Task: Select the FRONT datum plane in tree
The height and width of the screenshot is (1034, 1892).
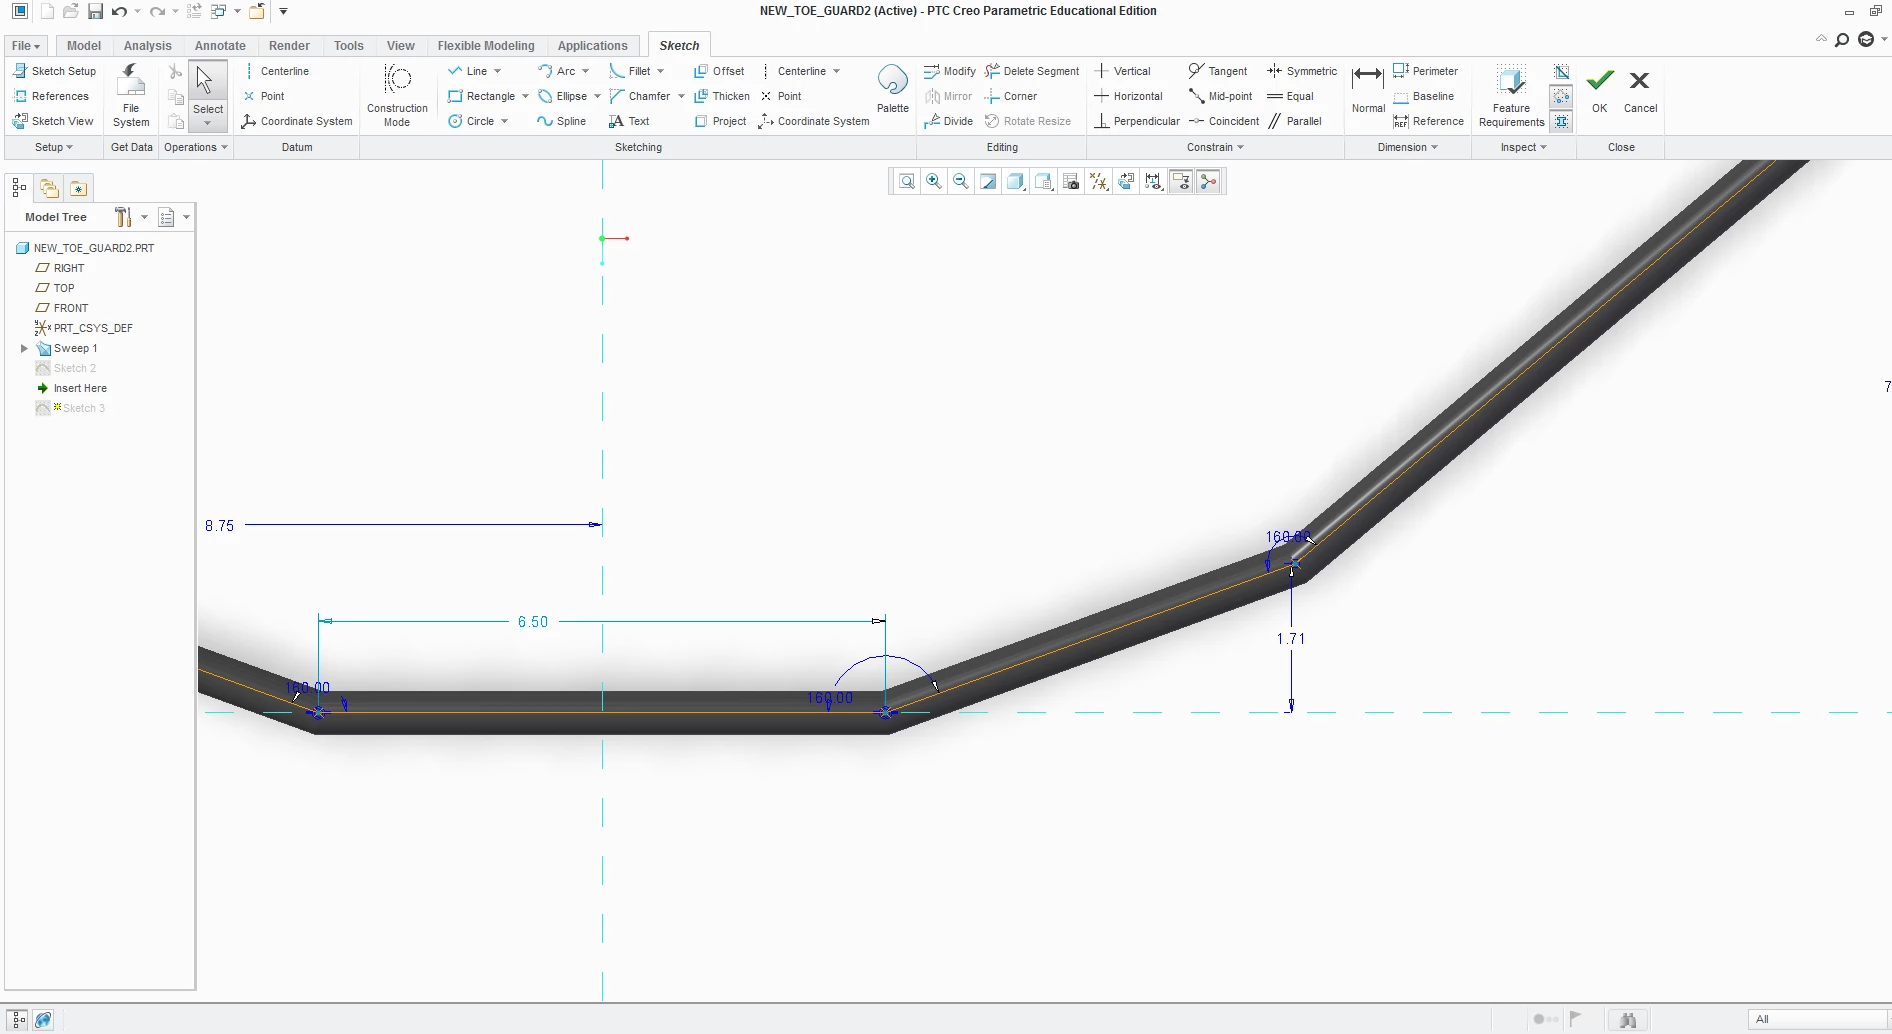Action: (62, 308)
